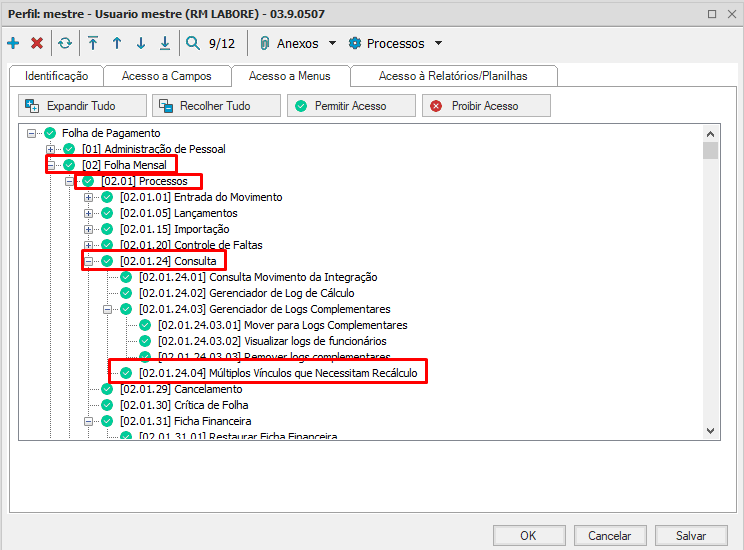Screen dimensions: 744x550
Task: Close the Perfil window
Action: [x=732, y=14]
